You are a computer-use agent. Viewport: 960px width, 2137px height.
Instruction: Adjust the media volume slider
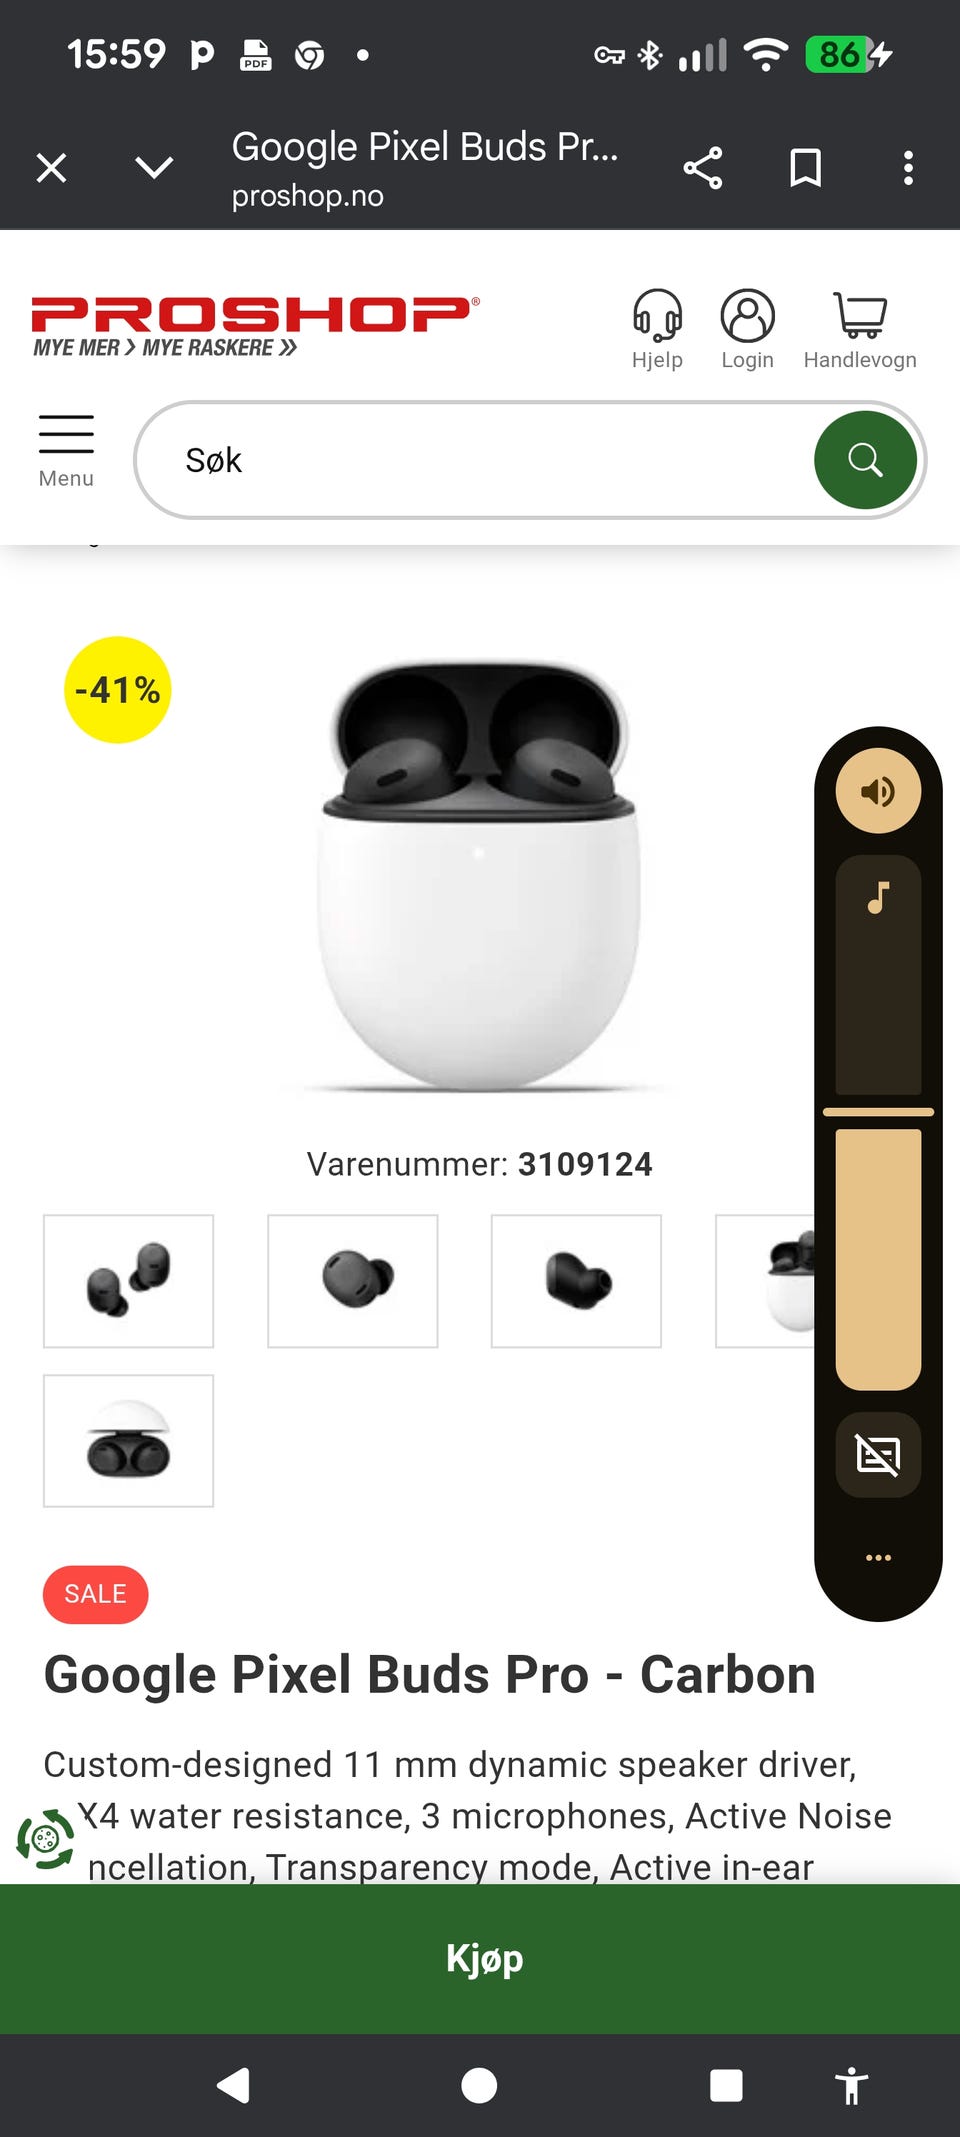click(x=878, y=1122)
